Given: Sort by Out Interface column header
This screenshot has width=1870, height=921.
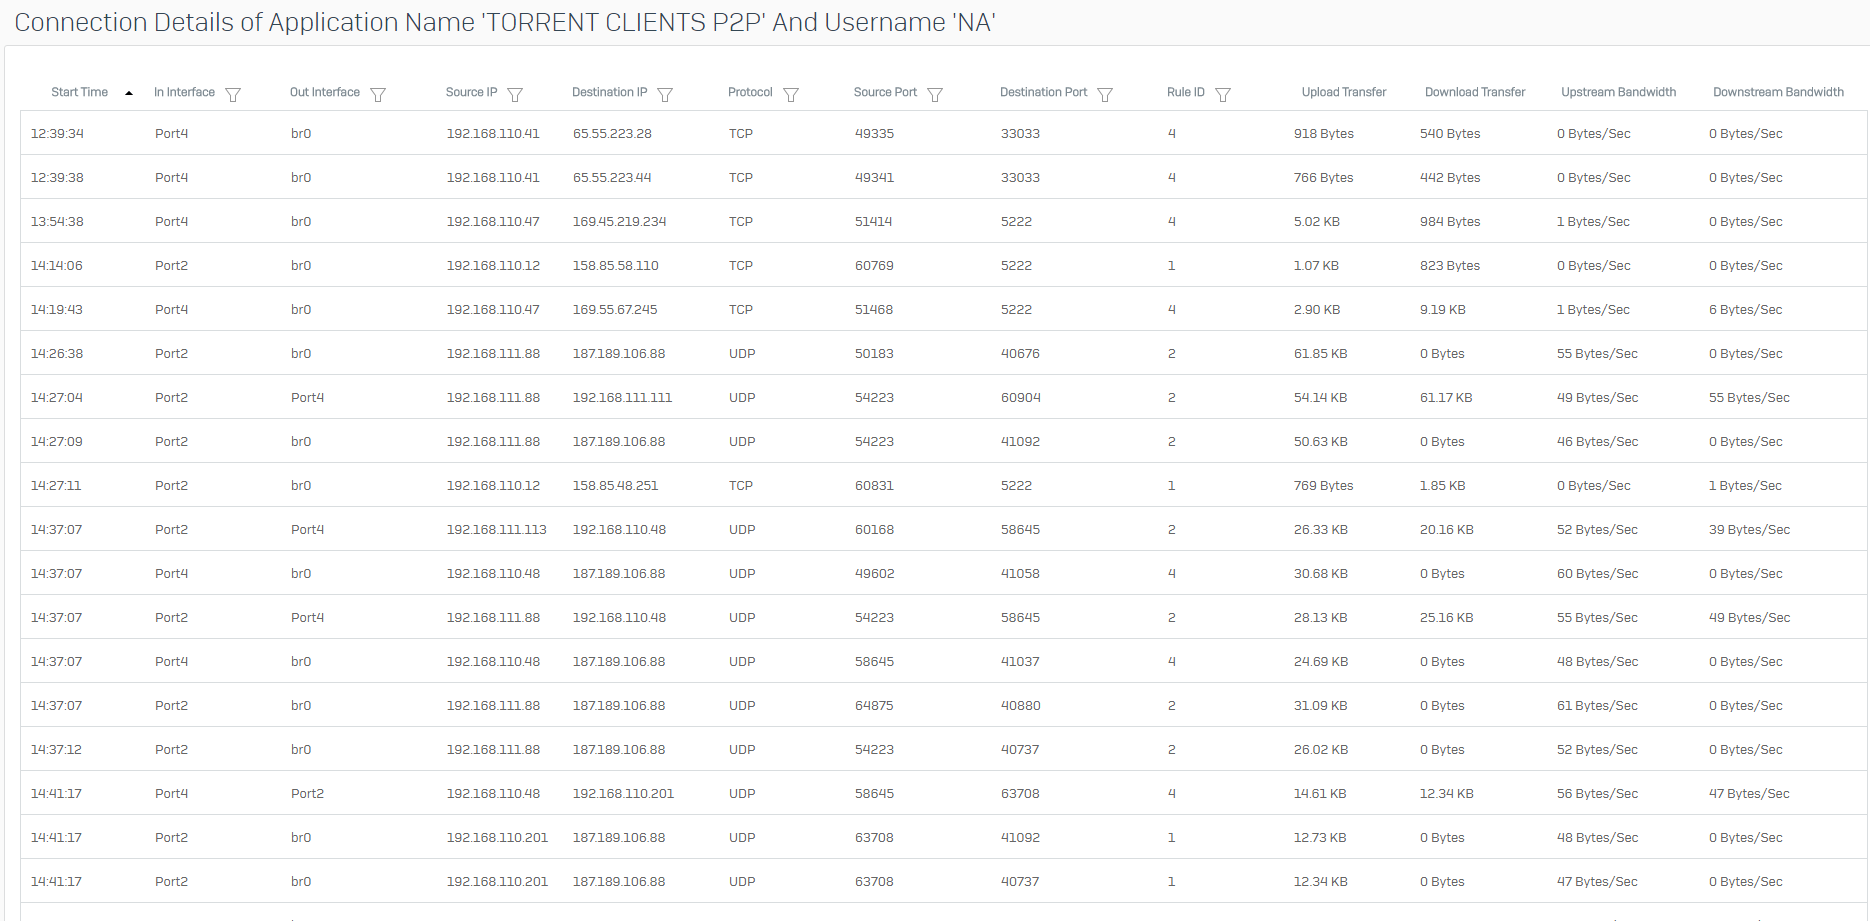Looking at the screenshot, I should coord(325,92).
